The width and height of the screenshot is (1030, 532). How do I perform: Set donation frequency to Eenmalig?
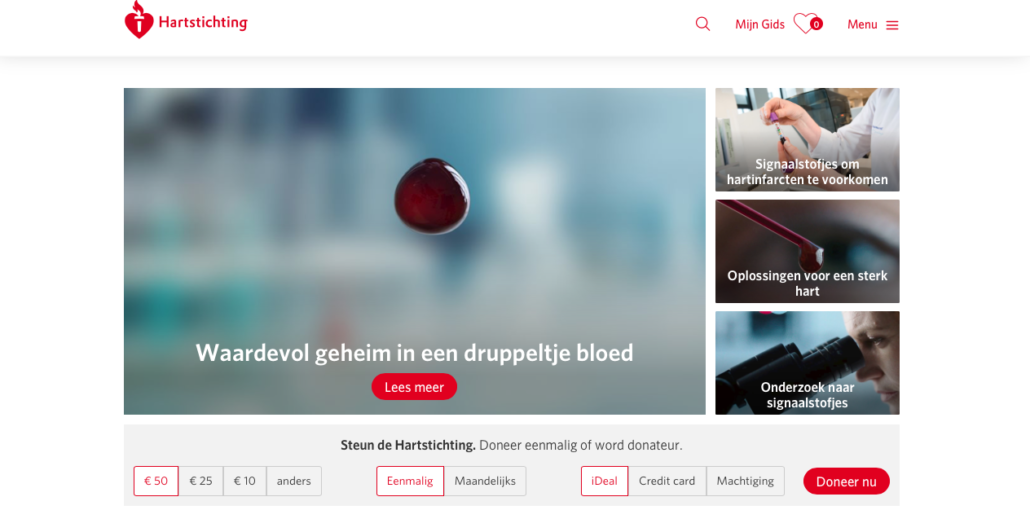tap(410, 481)
